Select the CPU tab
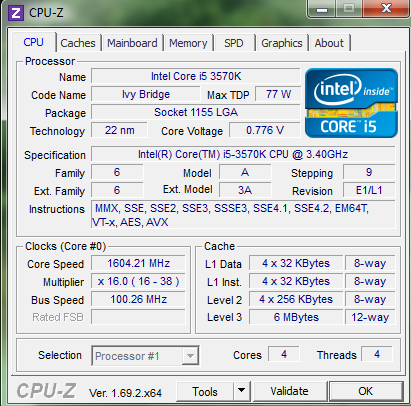This screenshot has height=406, width=411. (x=33, y=42)
